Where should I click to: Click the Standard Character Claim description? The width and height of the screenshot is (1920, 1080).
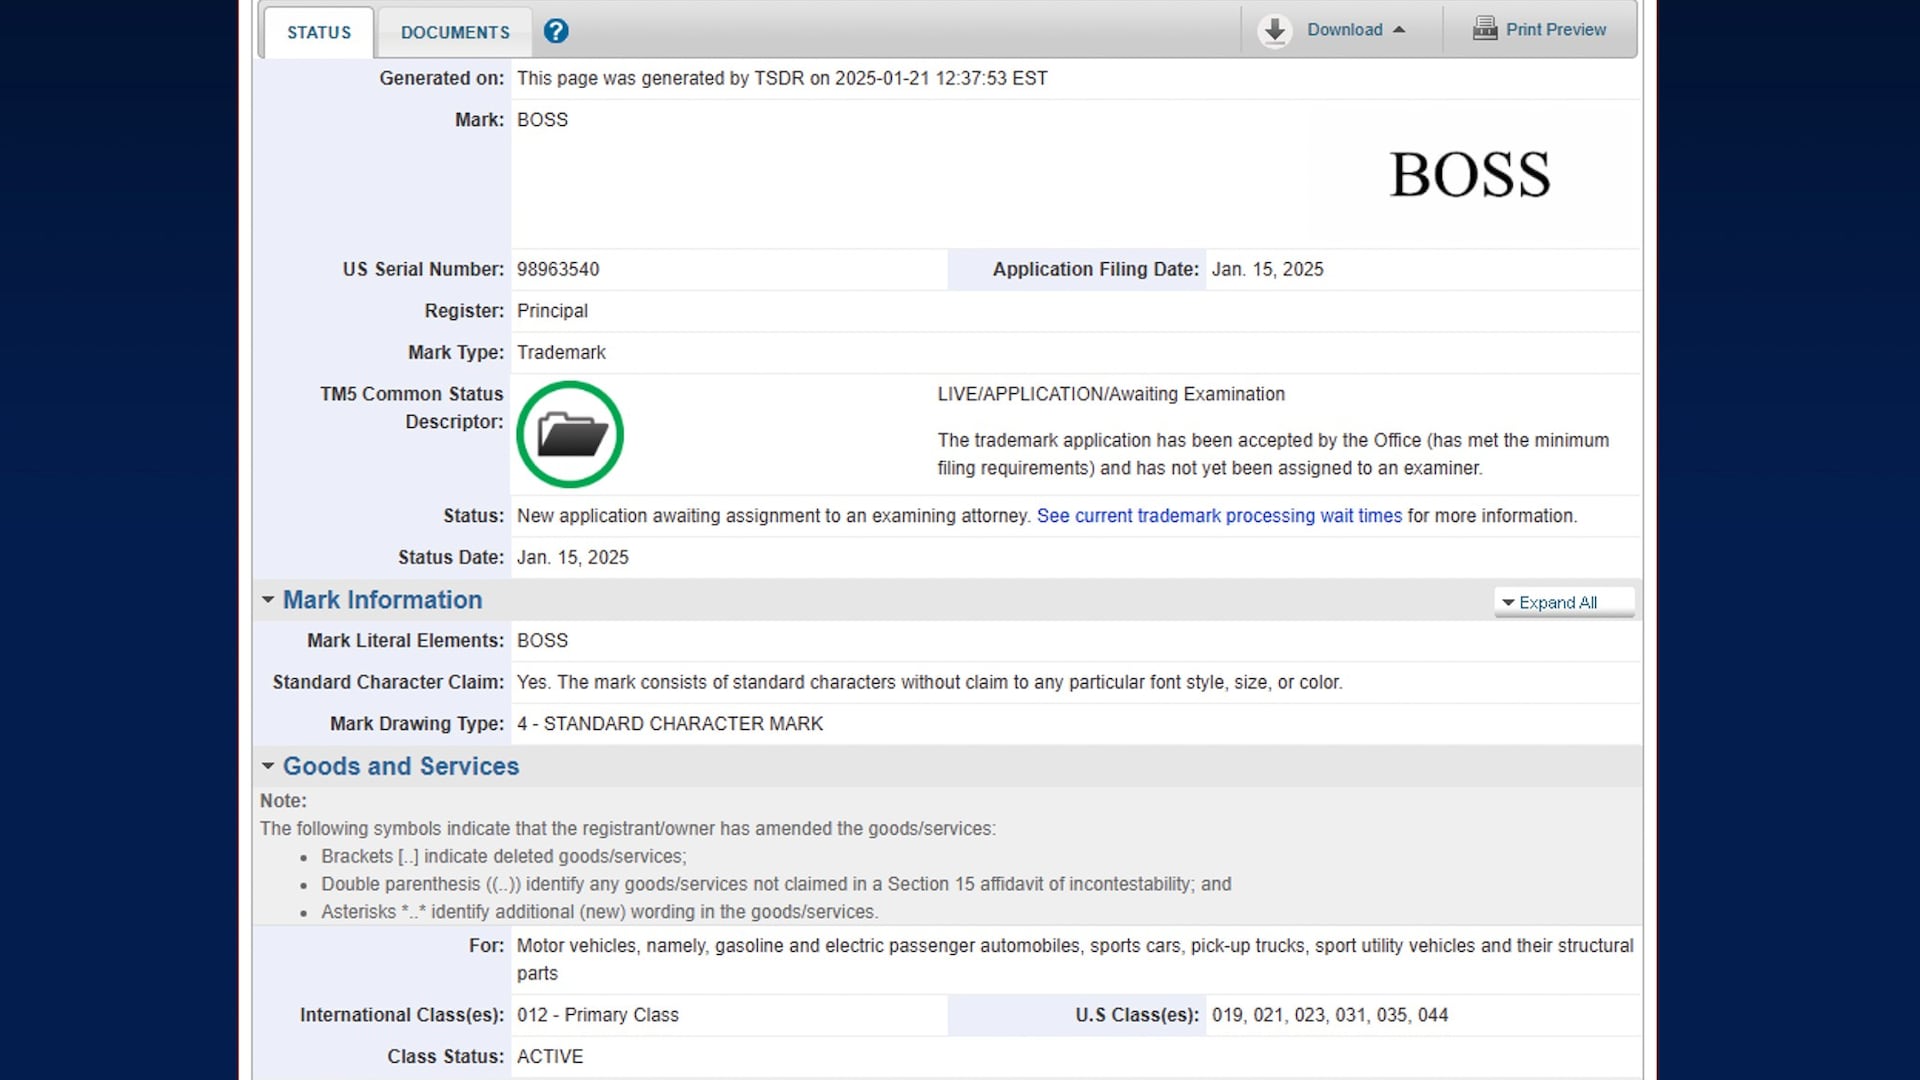click(930, 682)
